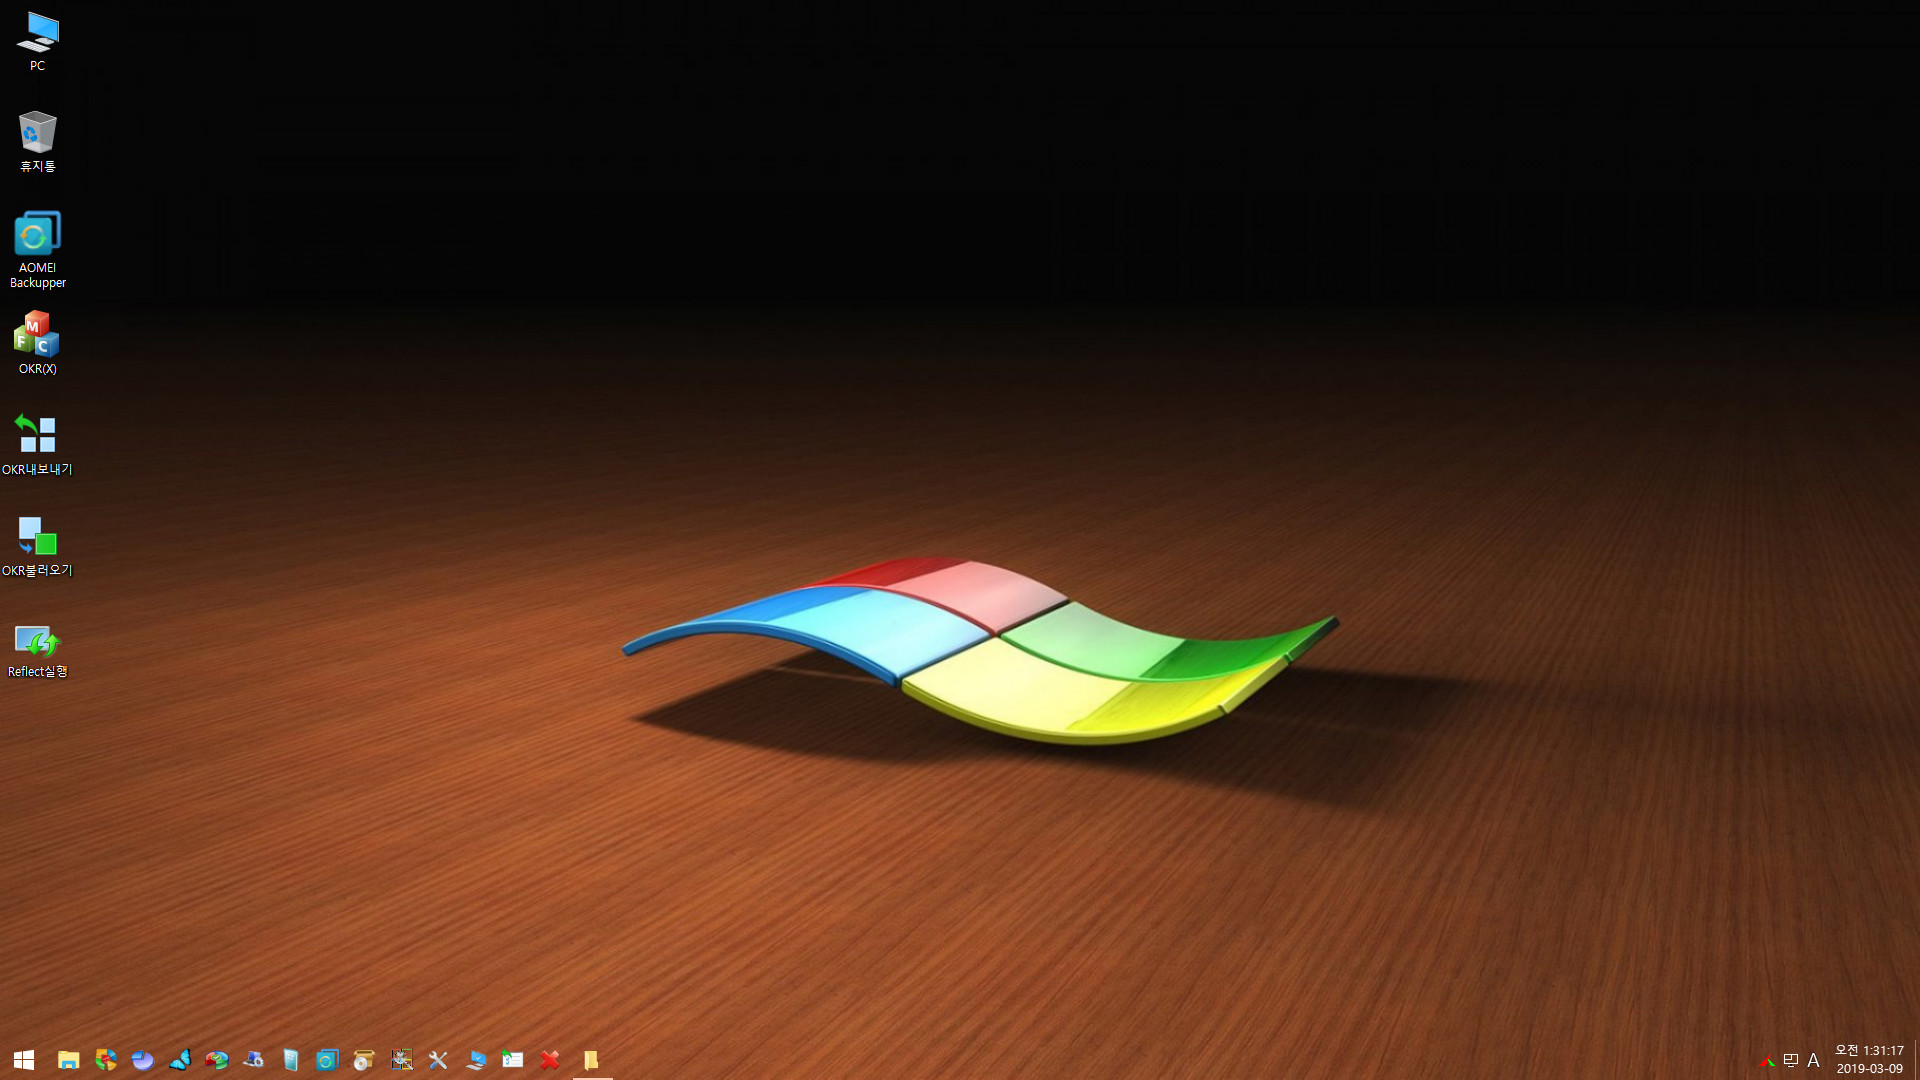The image size is (1920, 1080).
Task: Launch AOMEI Backupper from the taskbar
Action: click(327, 1060)
